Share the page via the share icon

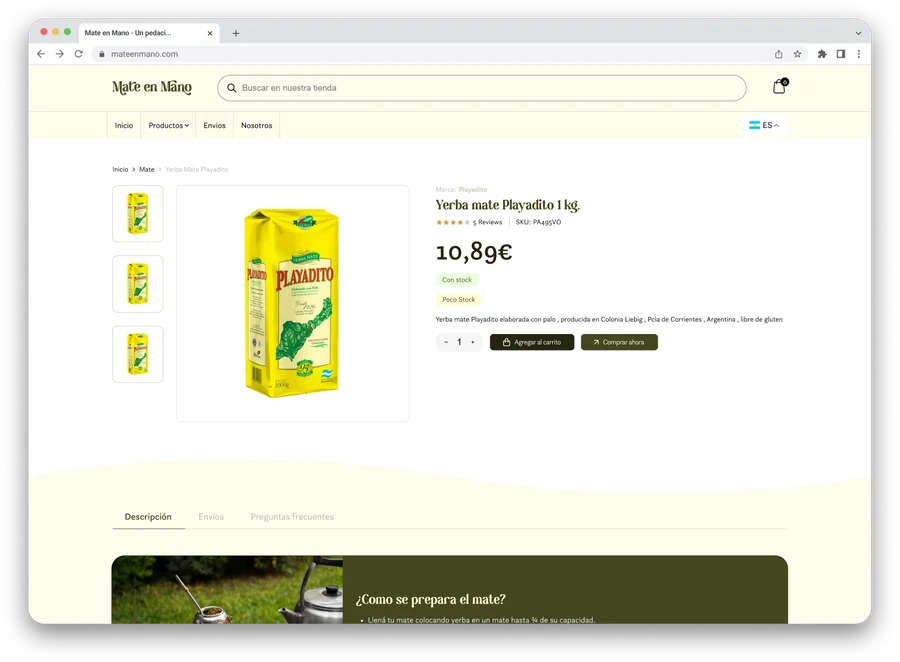point(778,54)
